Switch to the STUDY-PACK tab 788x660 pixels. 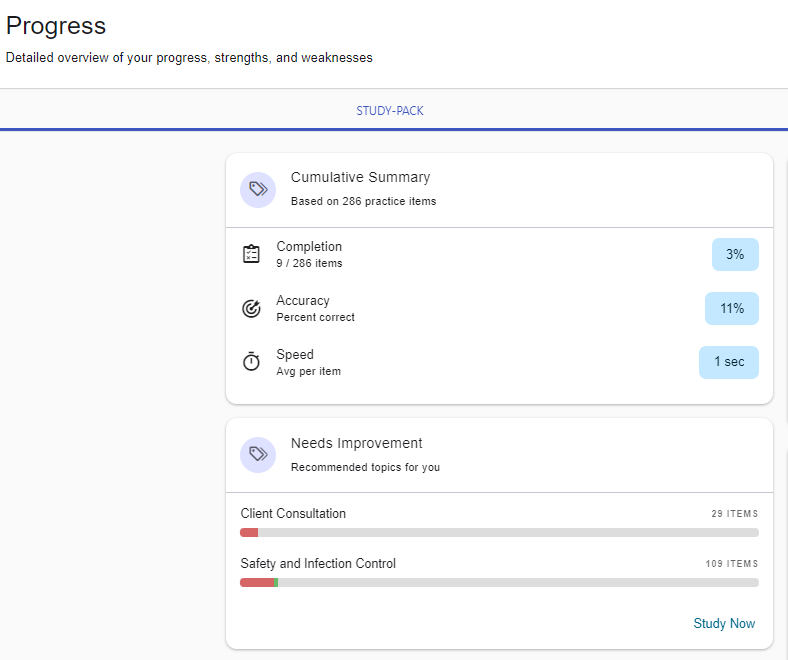click(x=390, y=111)
